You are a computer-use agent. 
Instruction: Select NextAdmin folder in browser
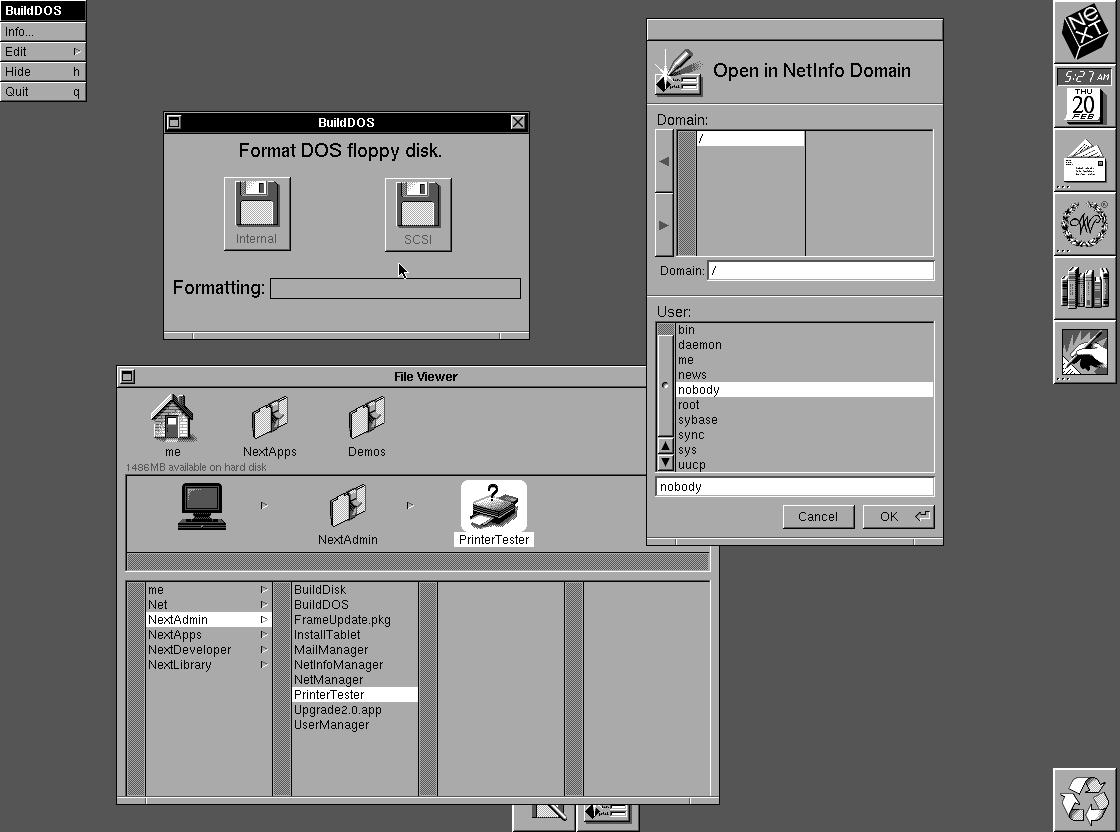point(208,620)
